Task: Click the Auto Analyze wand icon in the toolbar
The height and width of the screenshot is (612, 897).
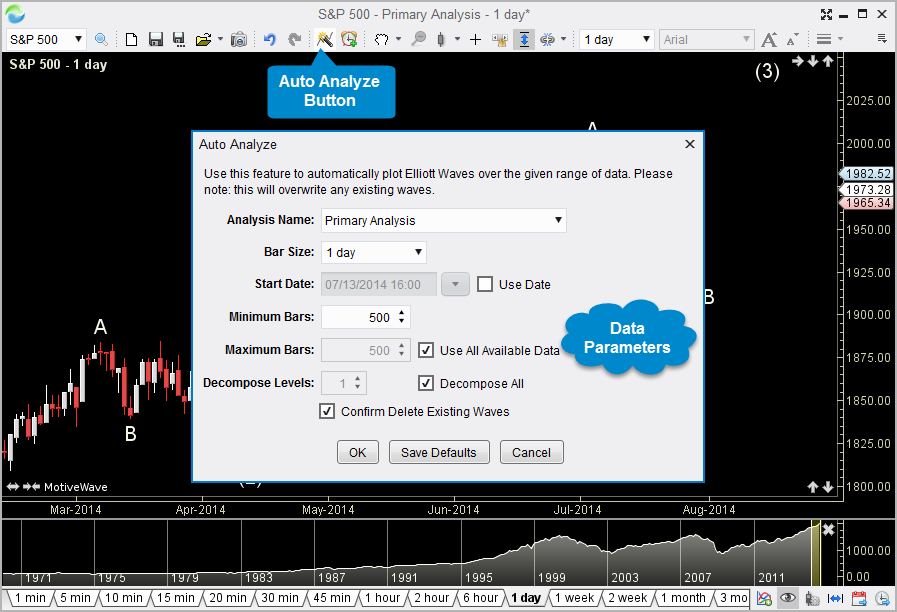Action: pos(324,39)
